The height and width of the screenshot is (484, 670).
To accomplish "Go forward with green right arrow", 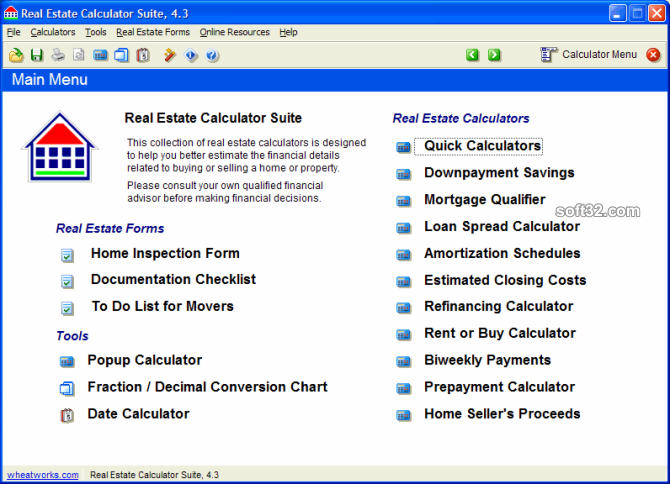I will (x=494, y=55).
